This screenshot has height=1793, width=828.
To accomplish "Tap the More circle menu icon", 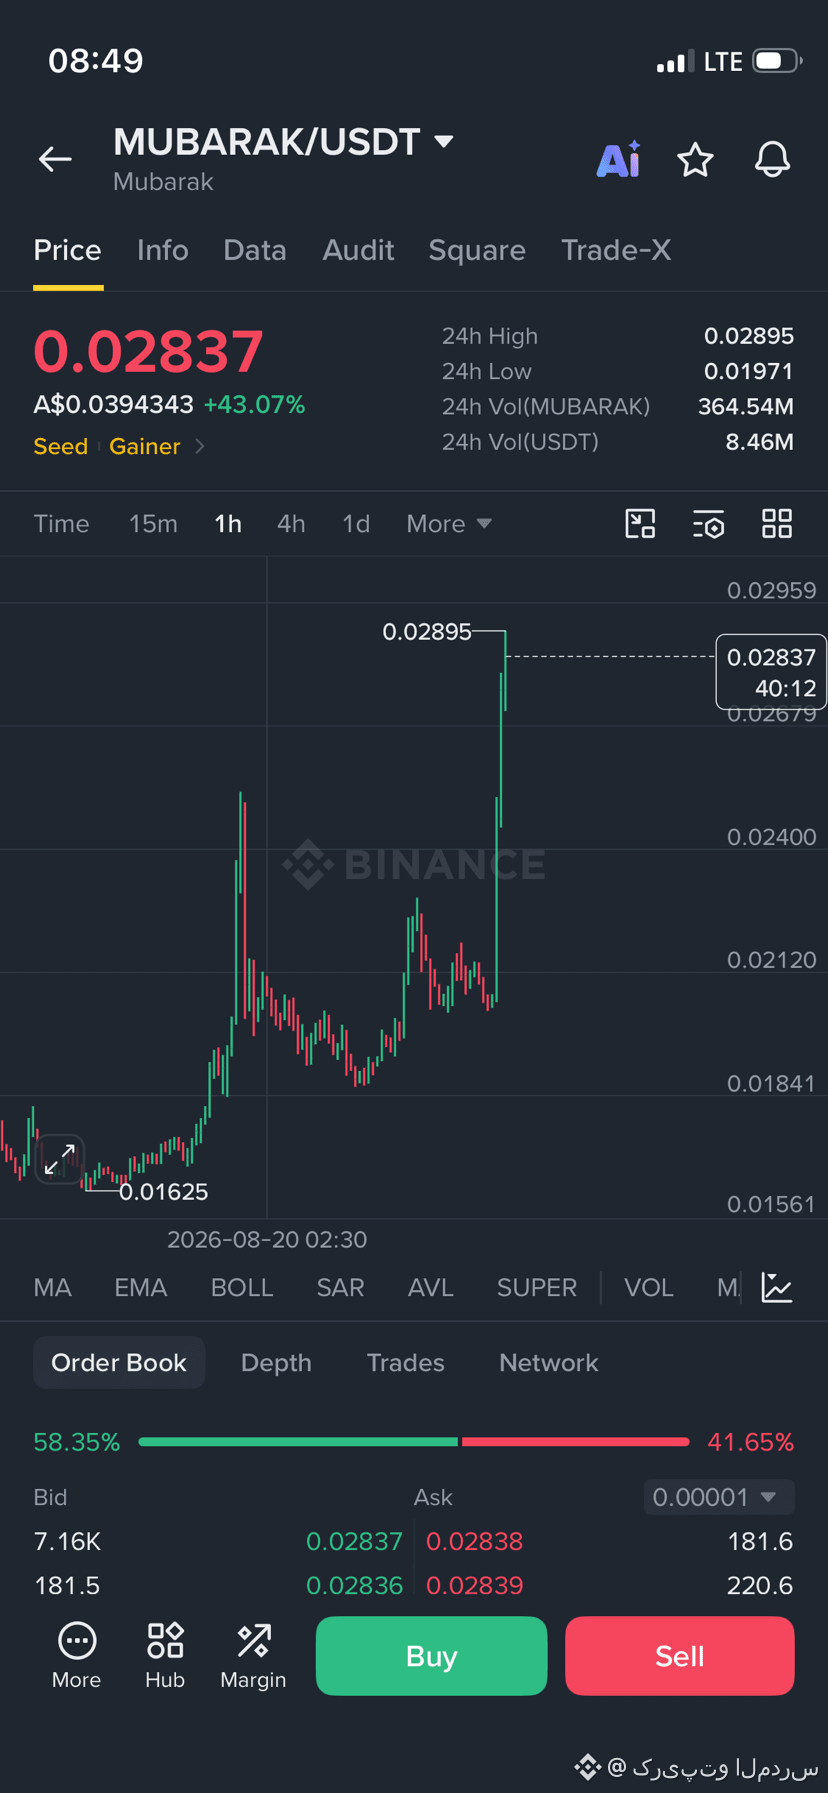I will [77, 1656].
